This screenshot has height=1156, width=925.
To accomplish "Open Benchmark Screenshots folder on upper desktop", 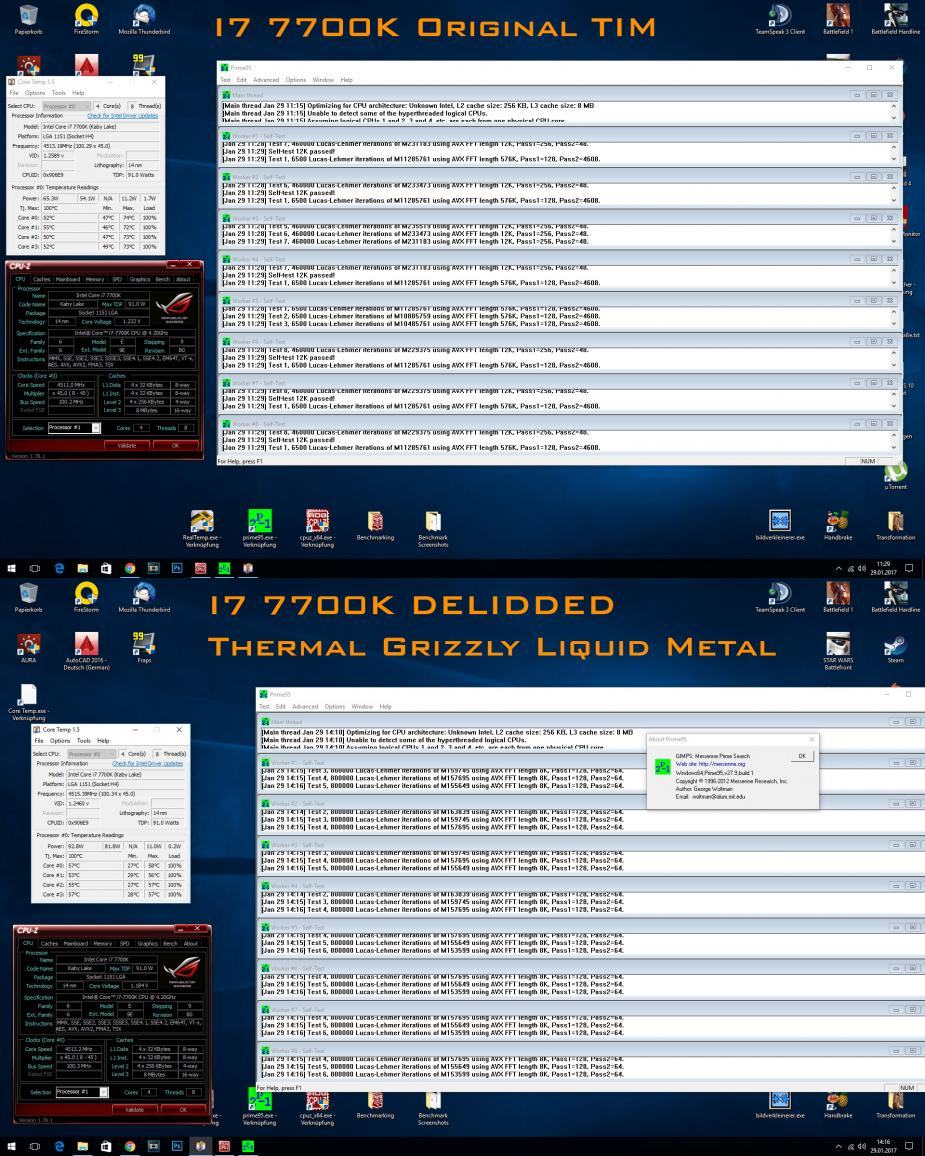I will [433, 529].
